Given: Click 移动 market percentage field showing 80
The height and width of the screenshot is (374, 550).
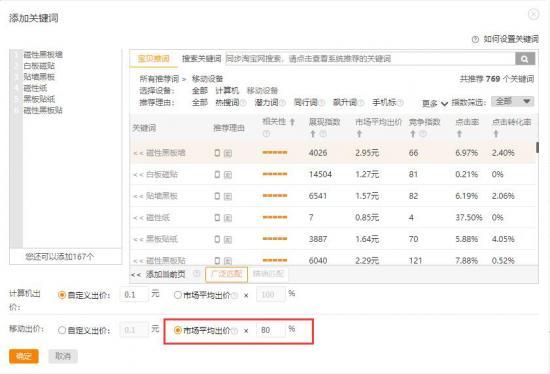Looking at the screenshot, I should coord(270,330).
